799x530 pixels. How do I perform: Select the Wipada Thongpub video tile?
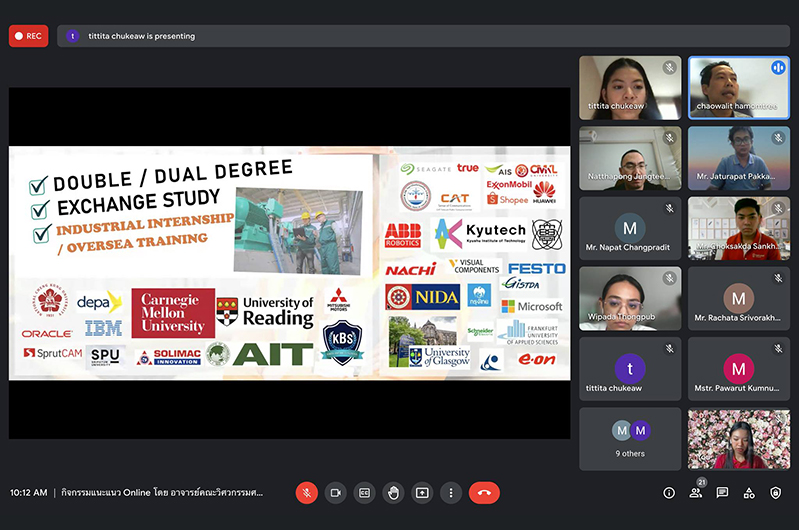tap(630, 299)
